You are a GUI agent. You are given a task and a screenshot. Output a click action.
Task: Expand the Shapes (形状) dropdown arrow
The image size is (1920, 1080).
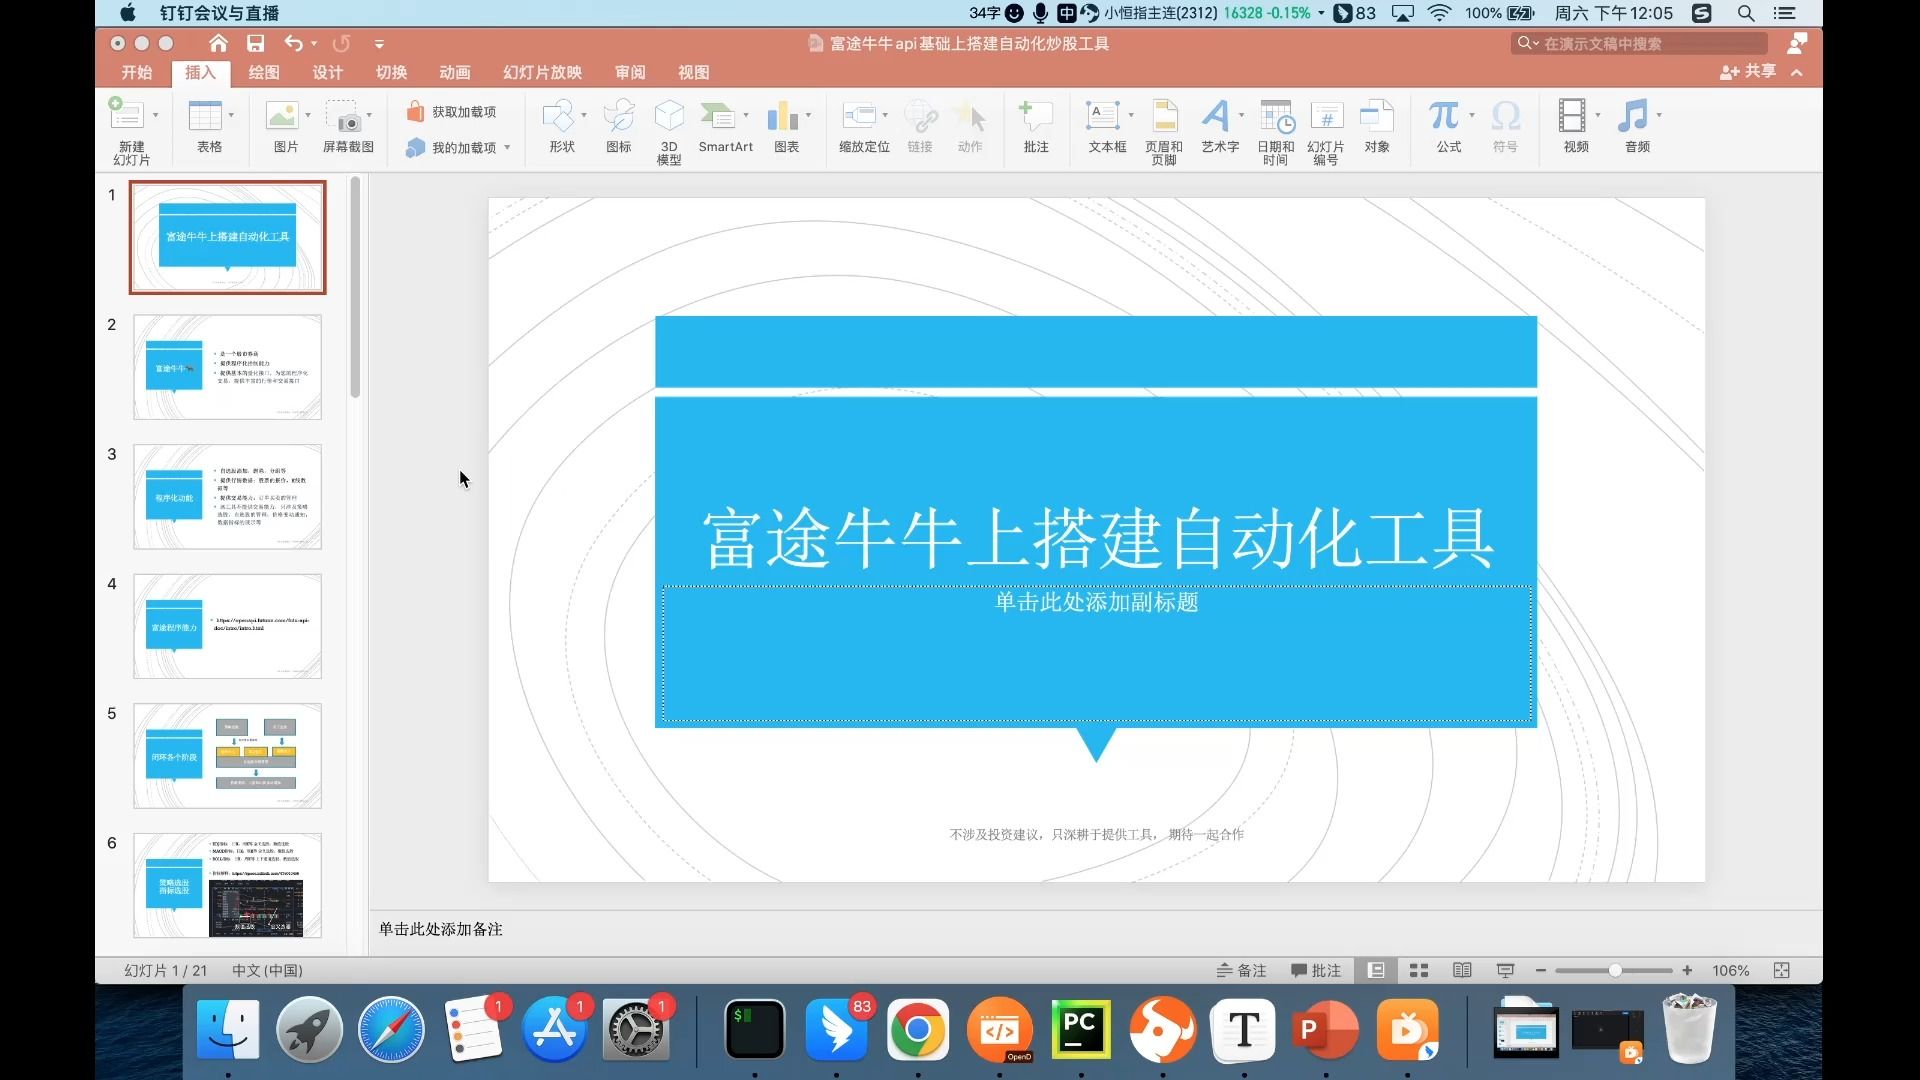click(584, 116)
